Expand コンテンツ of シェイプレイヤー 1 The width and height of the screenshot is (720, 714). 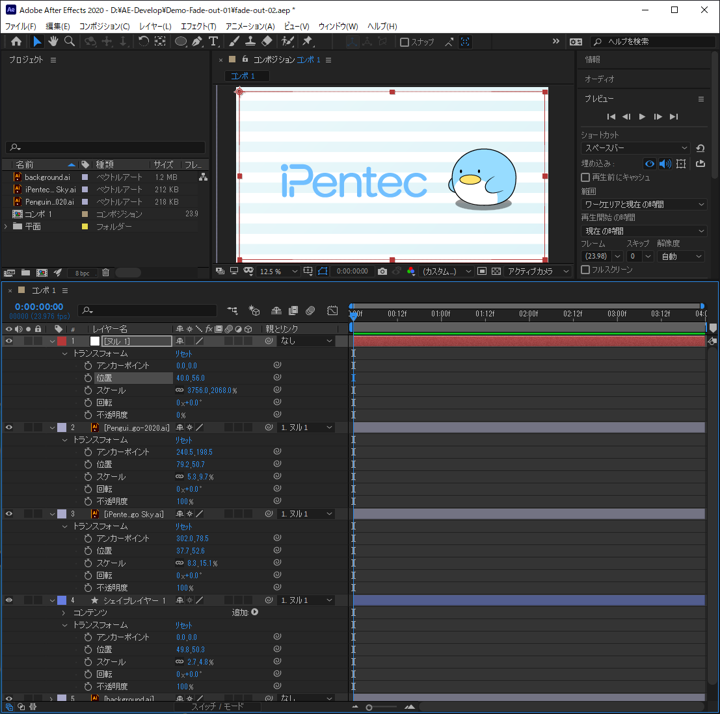[64, 613]
